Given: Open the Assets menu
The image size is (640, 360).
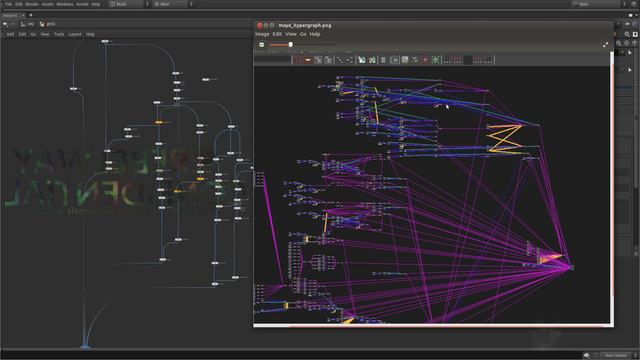Looking at the screenshot, I should point(47,4).
